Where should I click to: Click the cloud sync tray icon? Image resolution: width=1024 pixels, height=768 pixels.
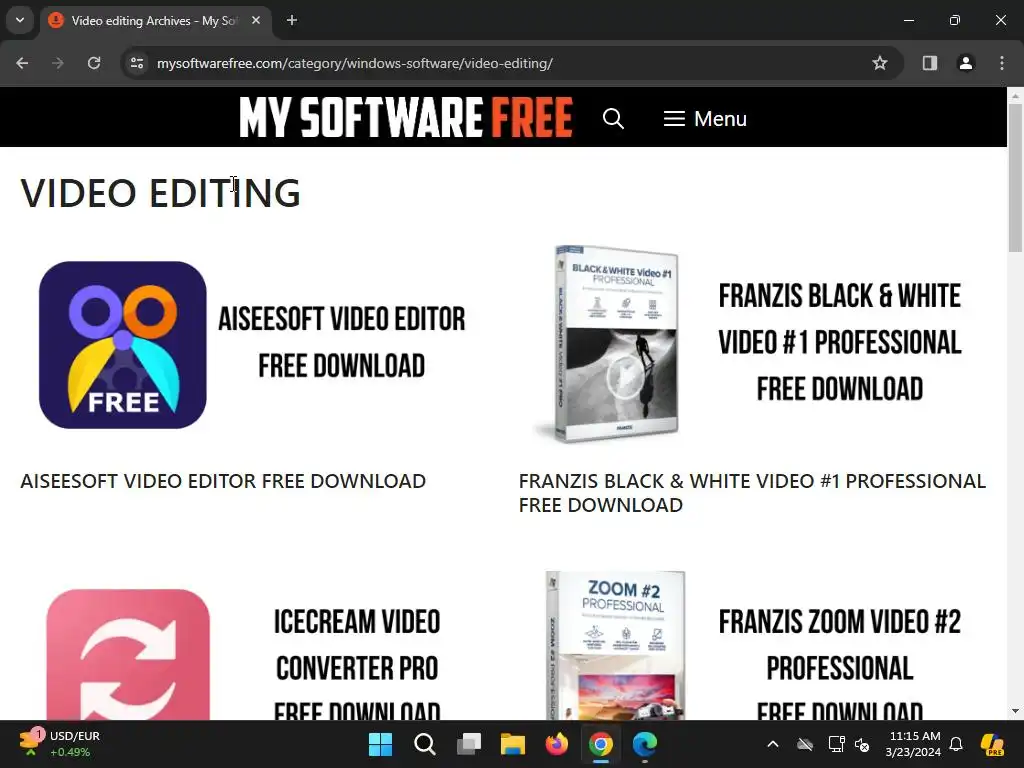tap(805, 744)
